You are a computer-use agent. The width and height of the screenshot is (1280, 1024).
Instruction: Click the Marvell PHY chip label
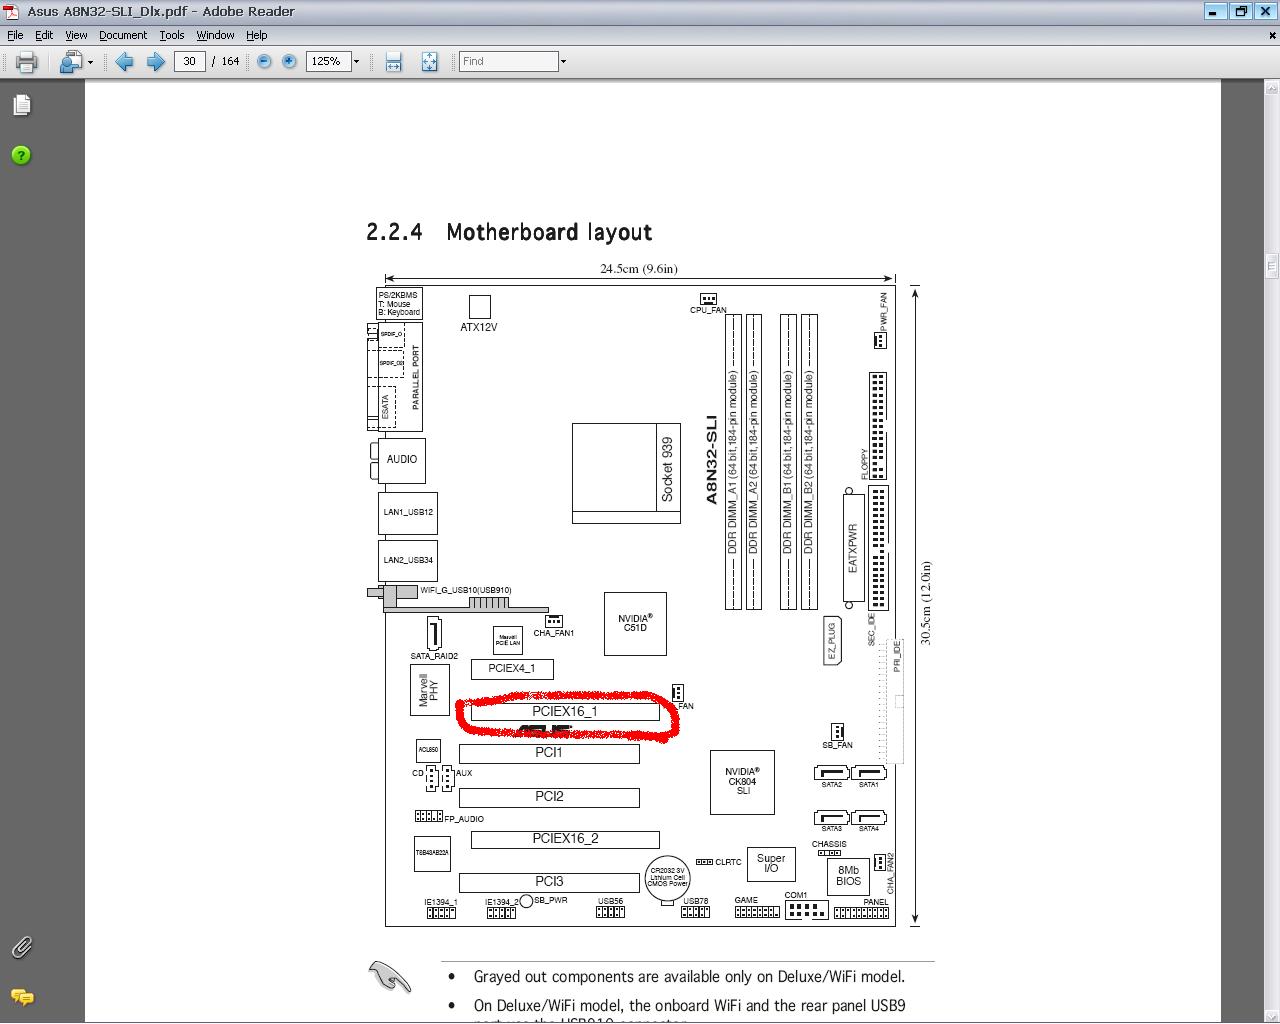(x=428, y=690)
